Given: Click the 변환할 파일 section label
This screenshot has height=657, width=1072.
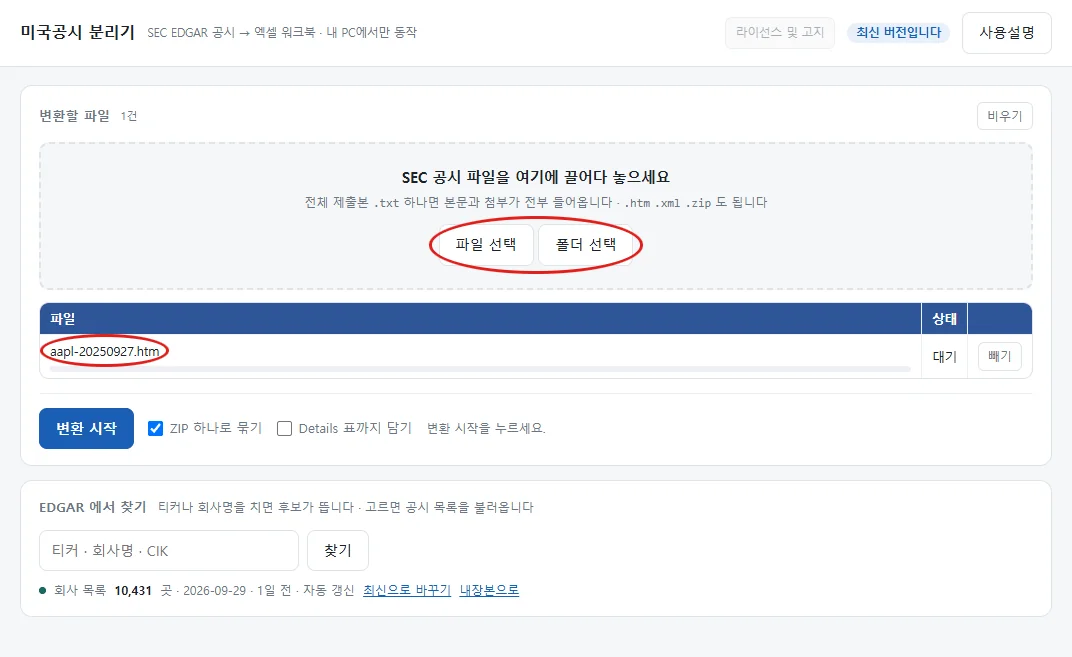Looking at the screenshot, I should tap(74, 116).
